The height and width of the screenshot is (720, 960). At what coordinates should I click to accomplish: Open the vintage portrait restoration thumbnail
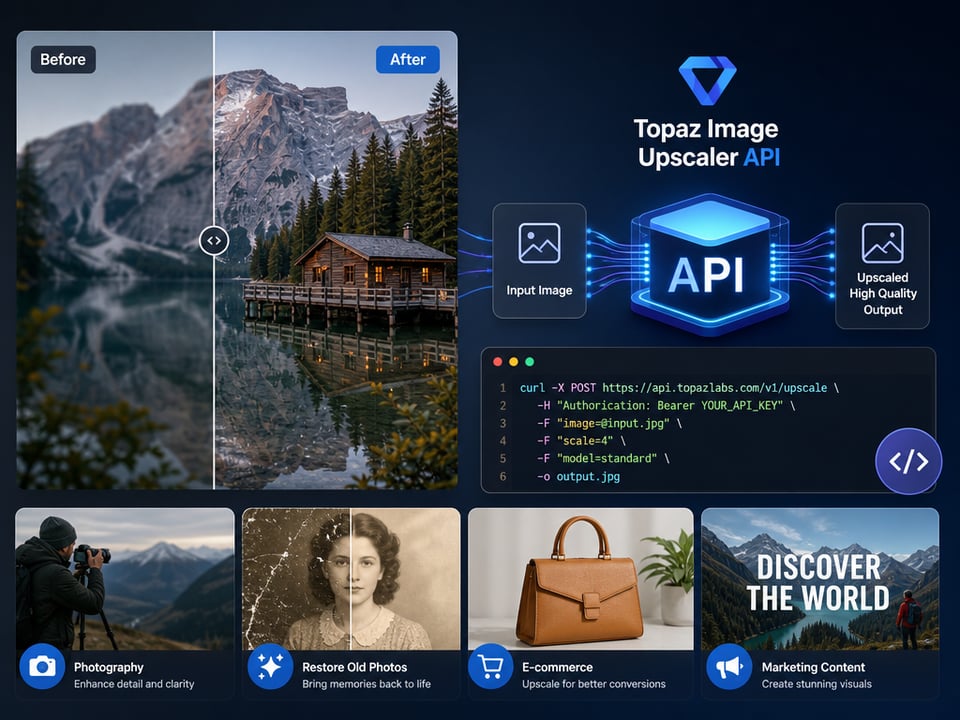click(x=351, y=579)
